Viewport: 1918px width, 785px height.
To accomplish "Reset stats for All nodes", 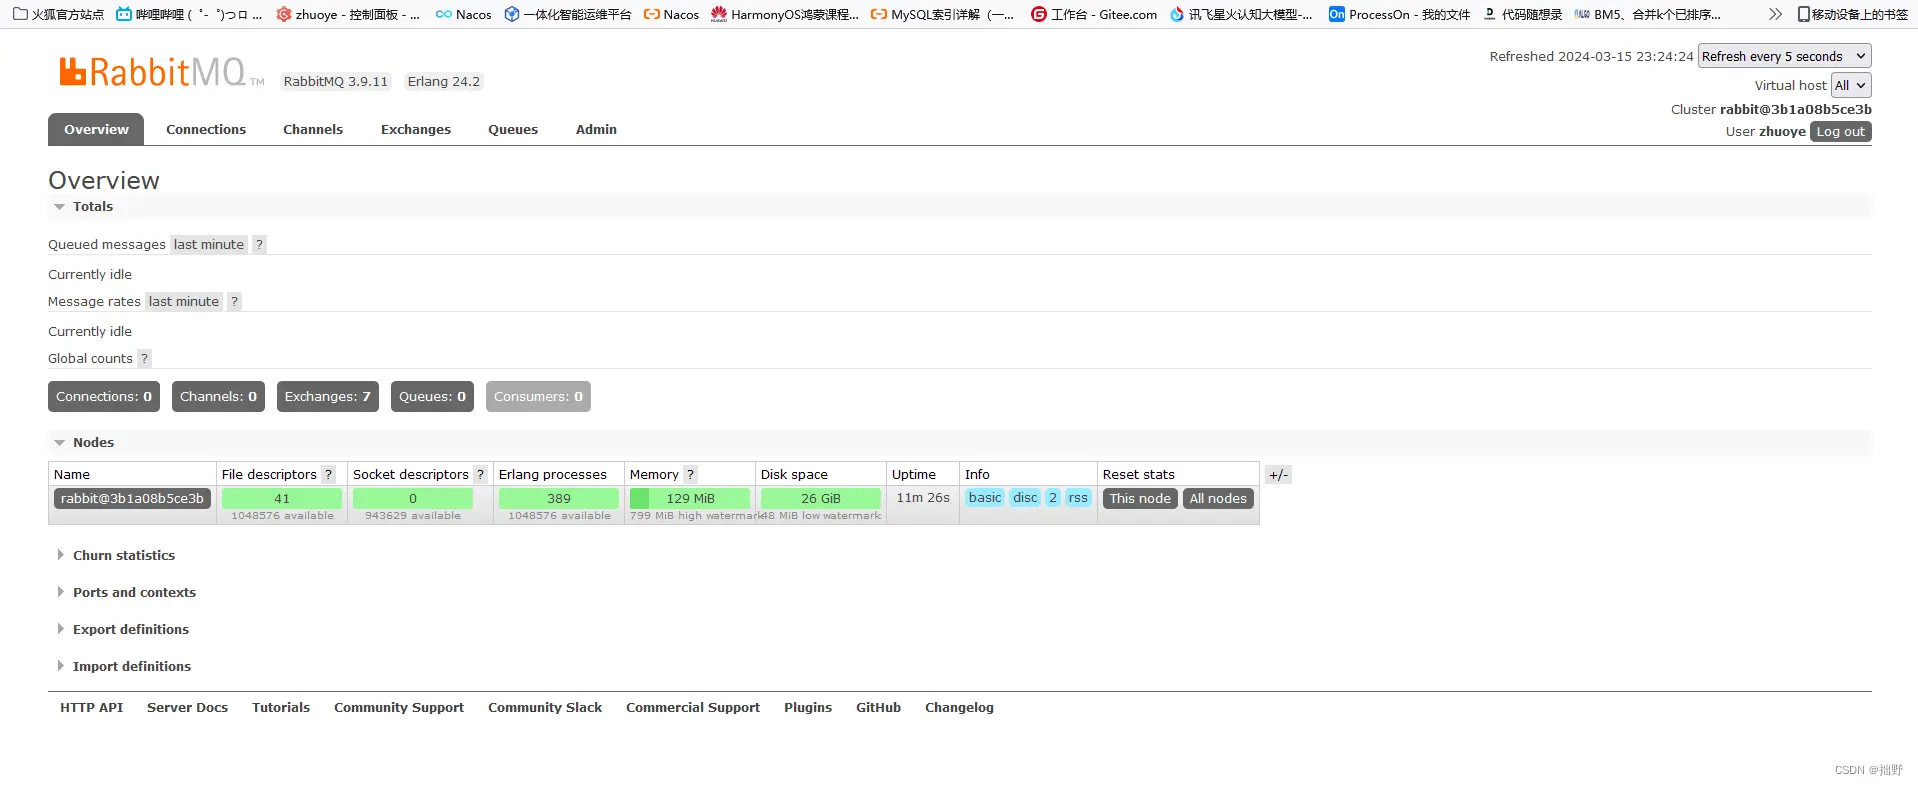I will pos(1217,498).
